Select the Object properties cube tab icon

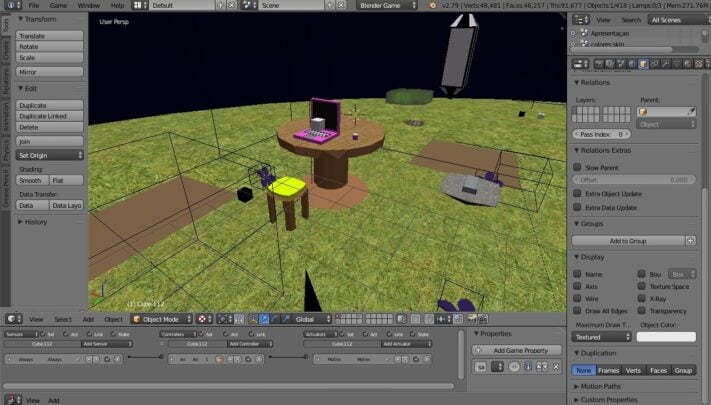tap(642, 63)
